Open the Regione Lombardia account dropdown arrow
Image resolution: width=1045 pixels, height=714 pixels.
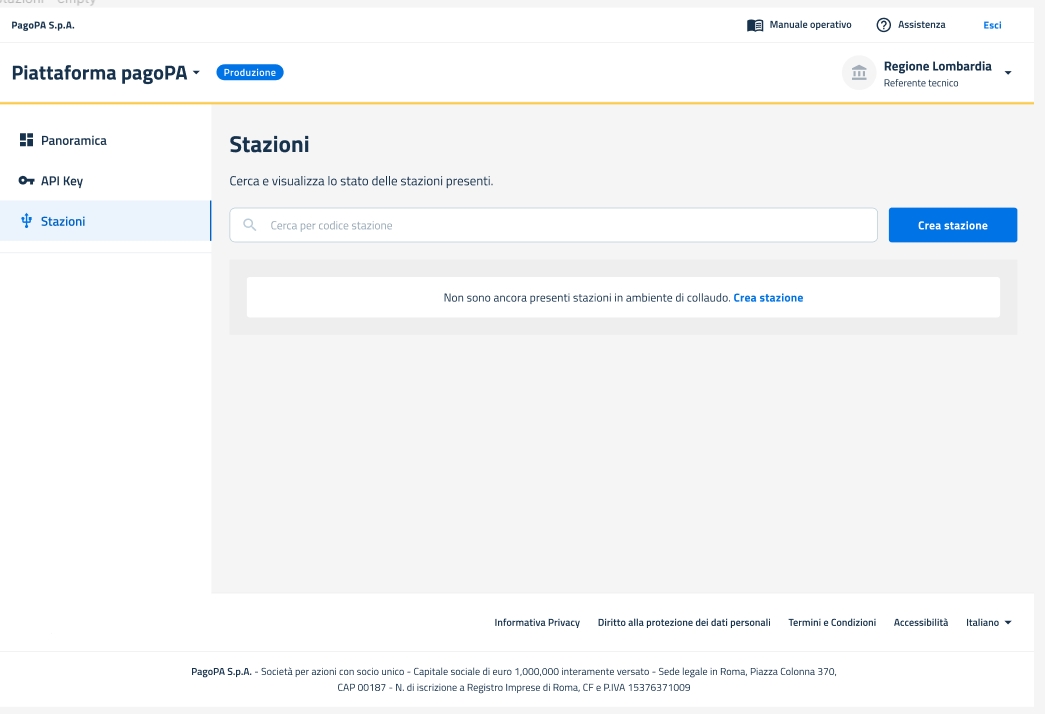(1007, 73)
